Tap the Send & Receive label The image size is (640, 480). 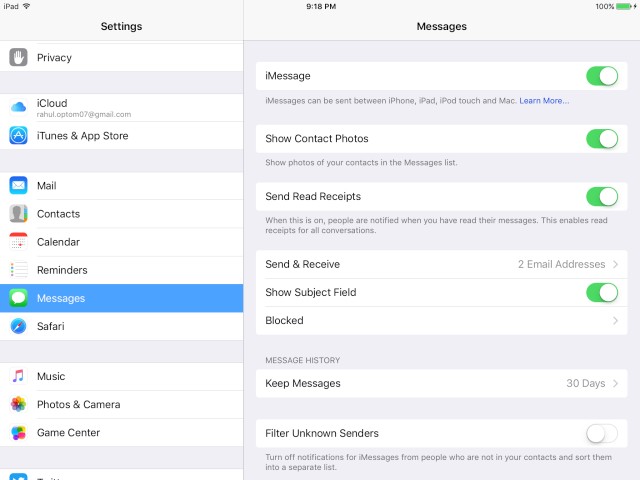pos(302,264)
